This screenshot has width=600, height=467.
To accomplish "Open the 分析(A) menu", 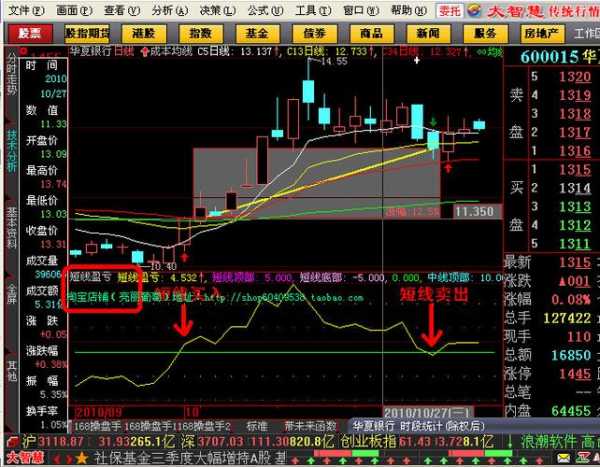I will 170,11.
